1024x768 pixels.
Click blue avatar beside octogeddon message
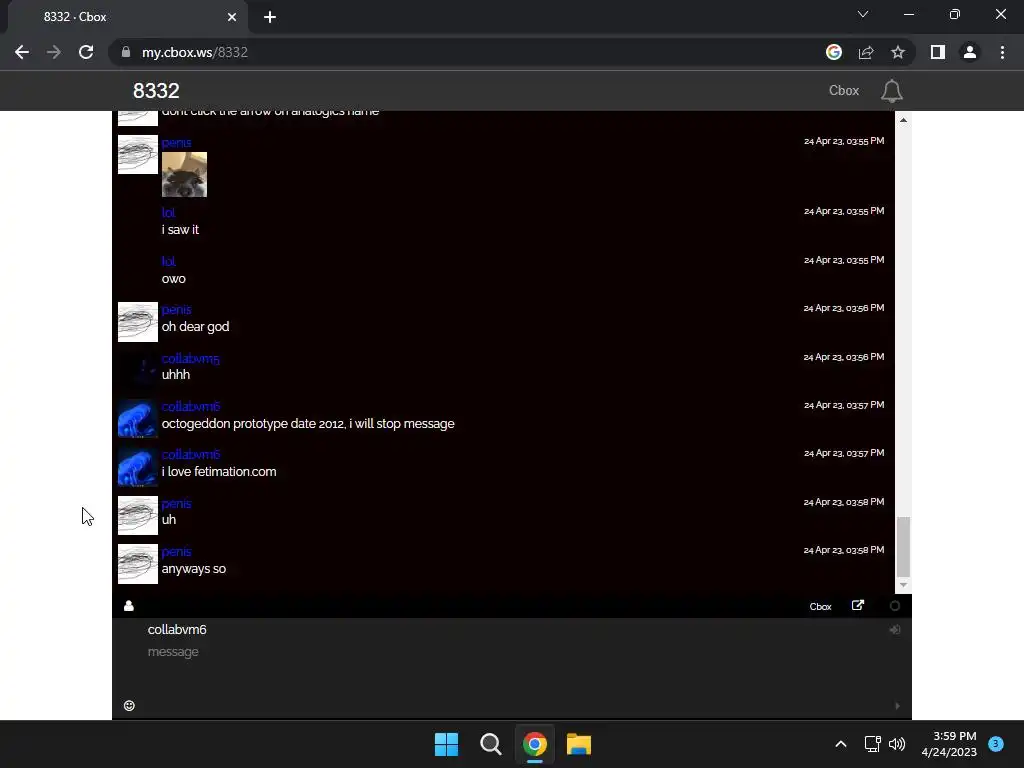point(138,419)
